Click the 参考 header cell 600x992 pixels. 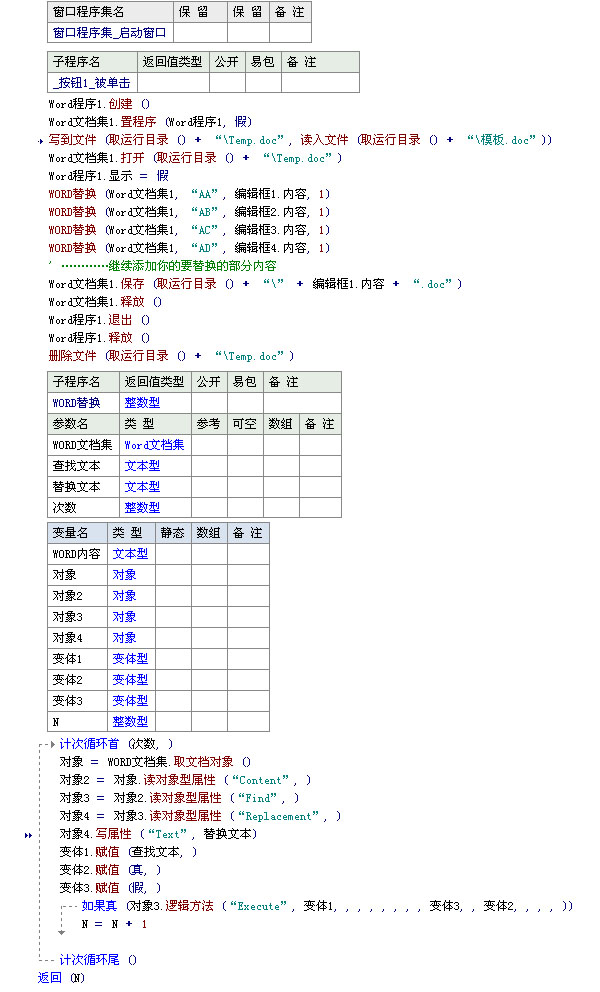[x=209, y=424]
